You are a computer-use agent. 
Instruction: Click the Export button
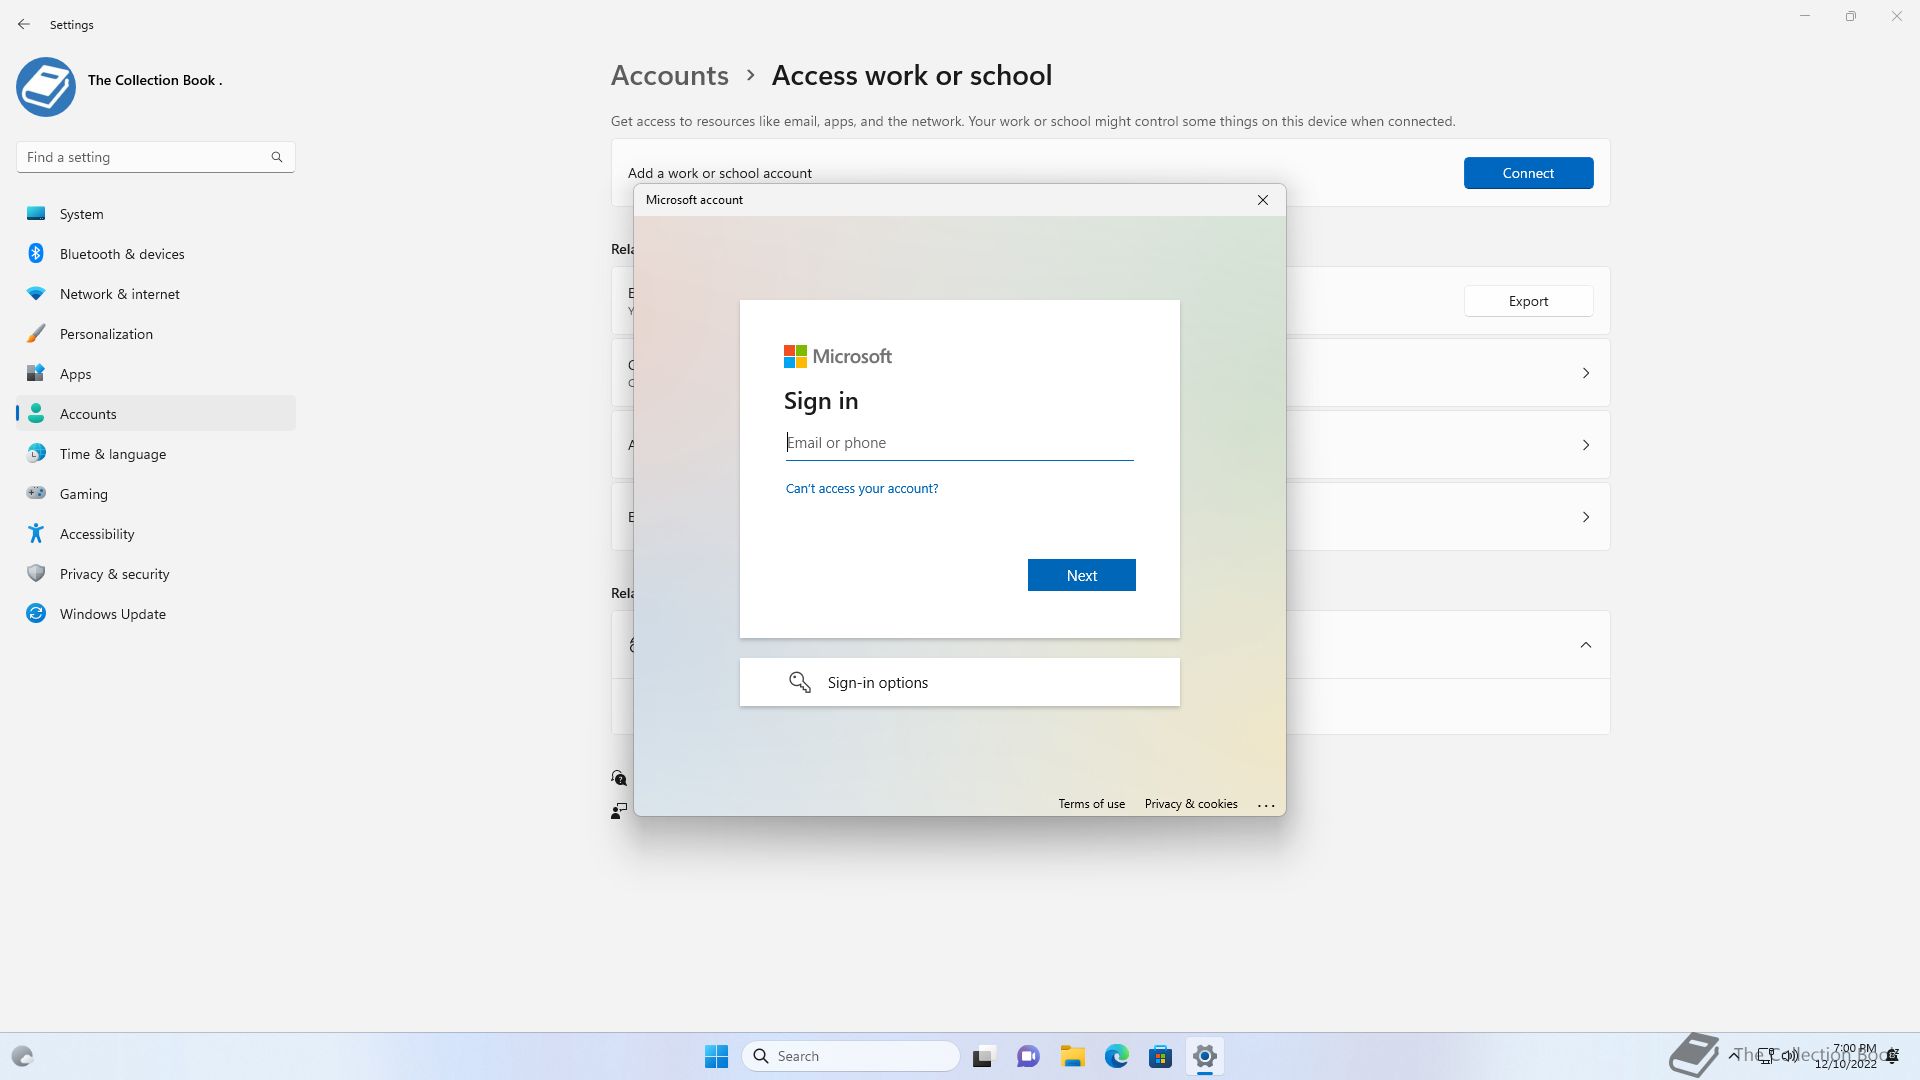coord(1528,301)
